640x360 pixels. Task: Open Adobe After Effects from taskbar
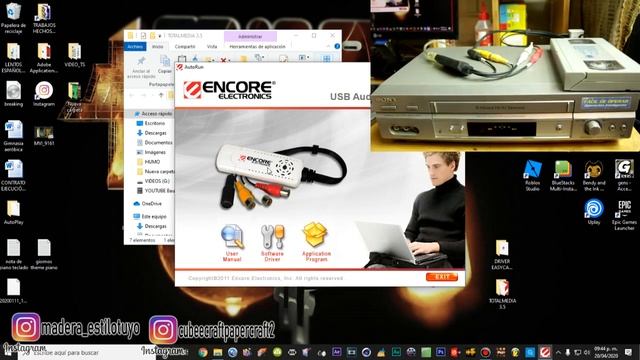tap(336, 352)
